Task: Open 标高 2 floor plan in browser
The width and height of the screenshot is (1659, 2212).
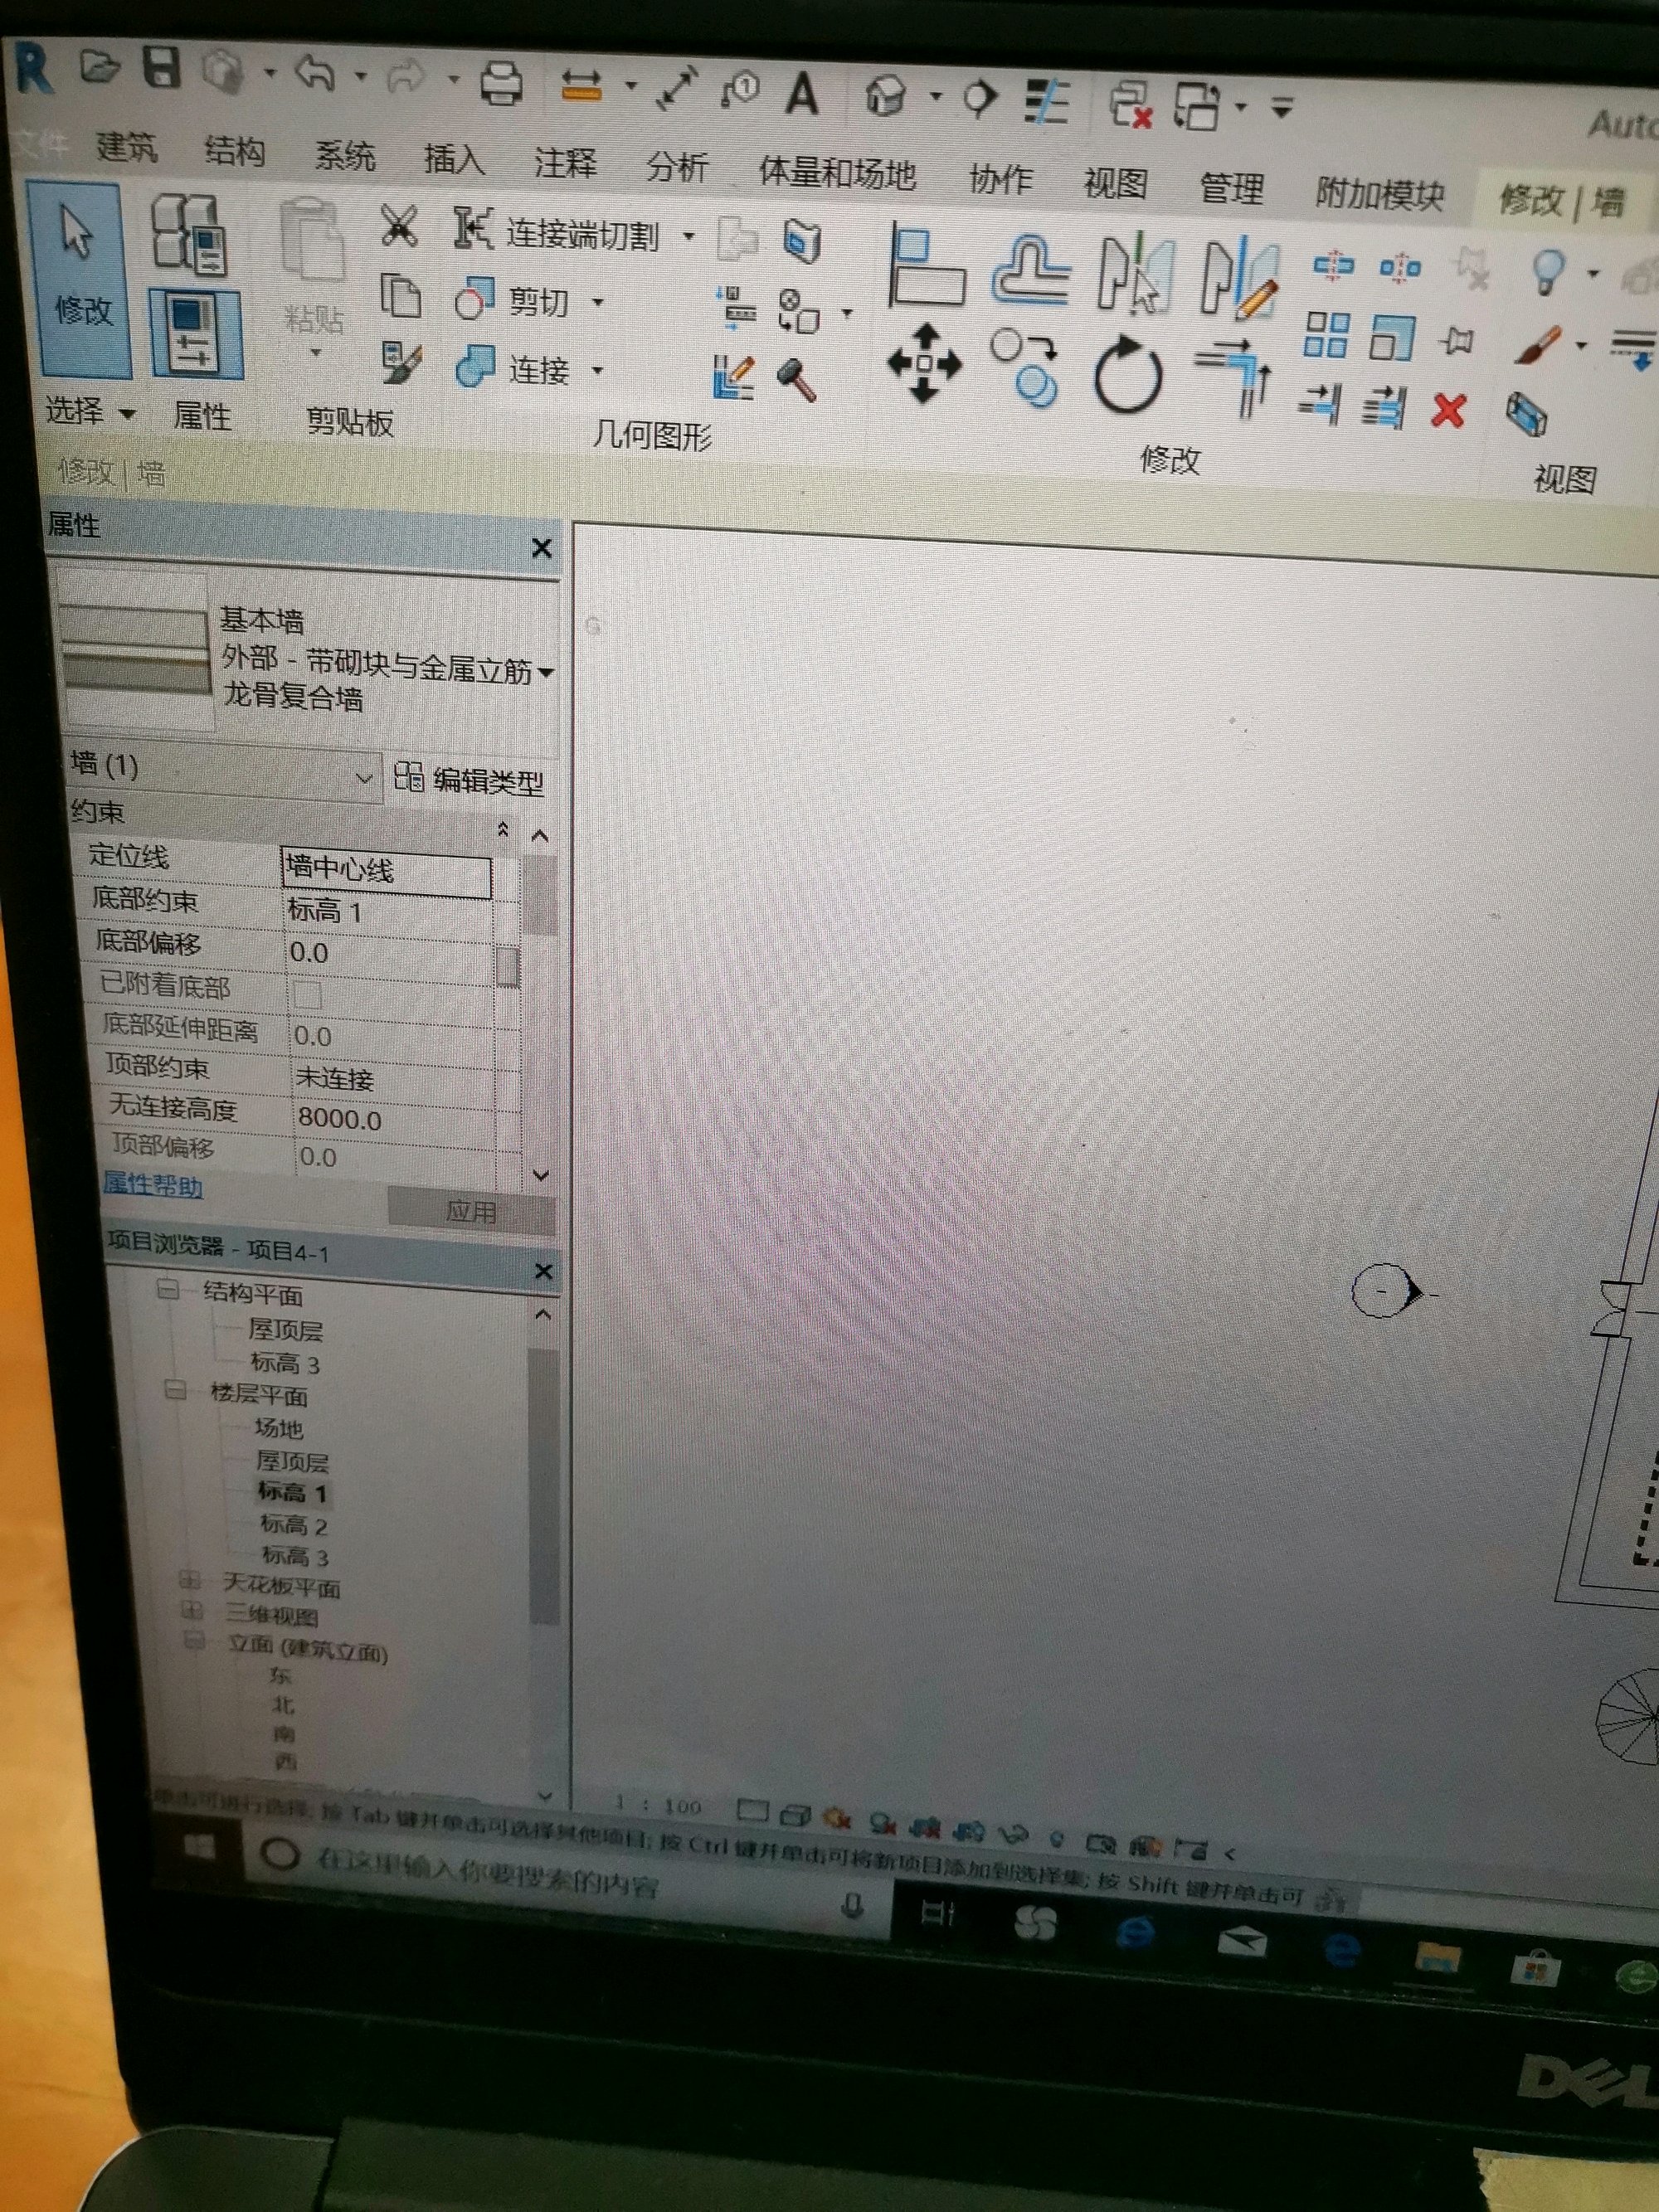Action: (293, 1525)
